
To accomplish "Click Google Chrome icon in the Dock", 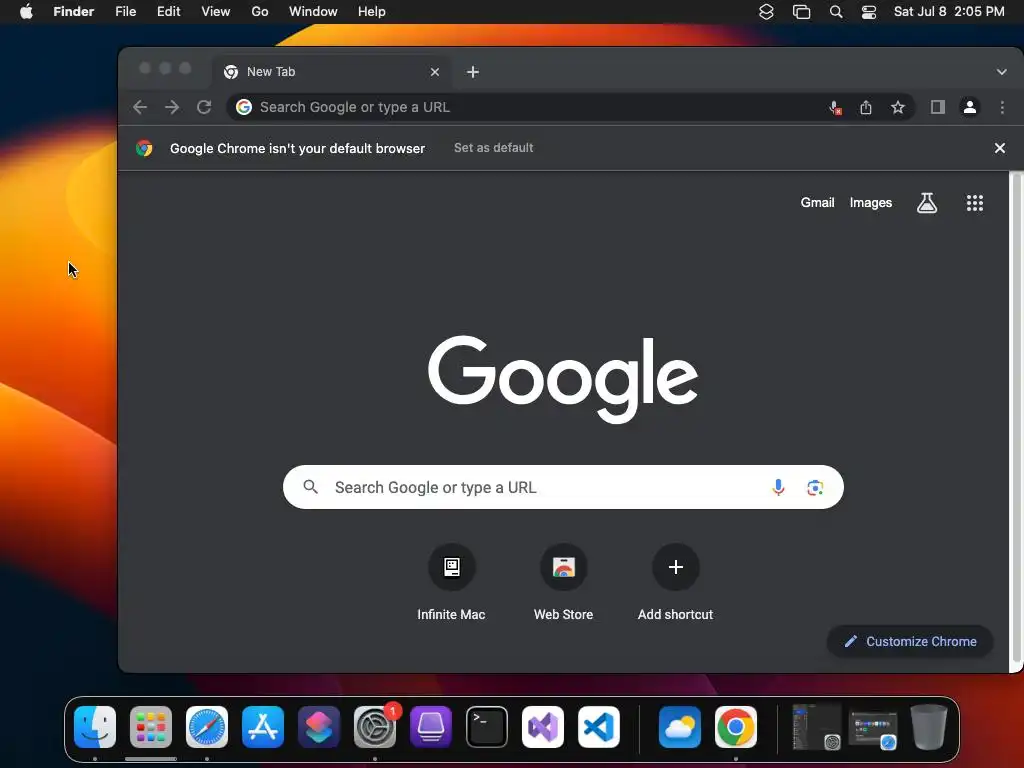I will pos(736,727).
